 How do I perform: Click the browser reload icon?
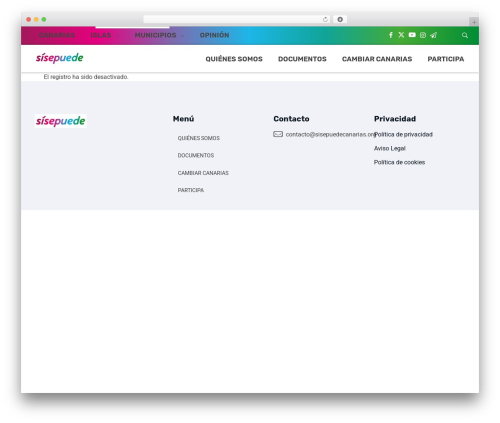pyautogui.click(x=325, y=19)
